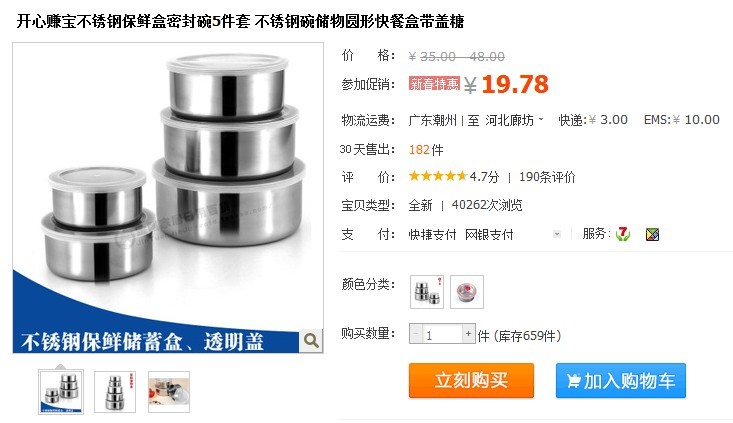733x423 pixels.
Task: Click the 7-day return service icon
Action: (623, 234)
